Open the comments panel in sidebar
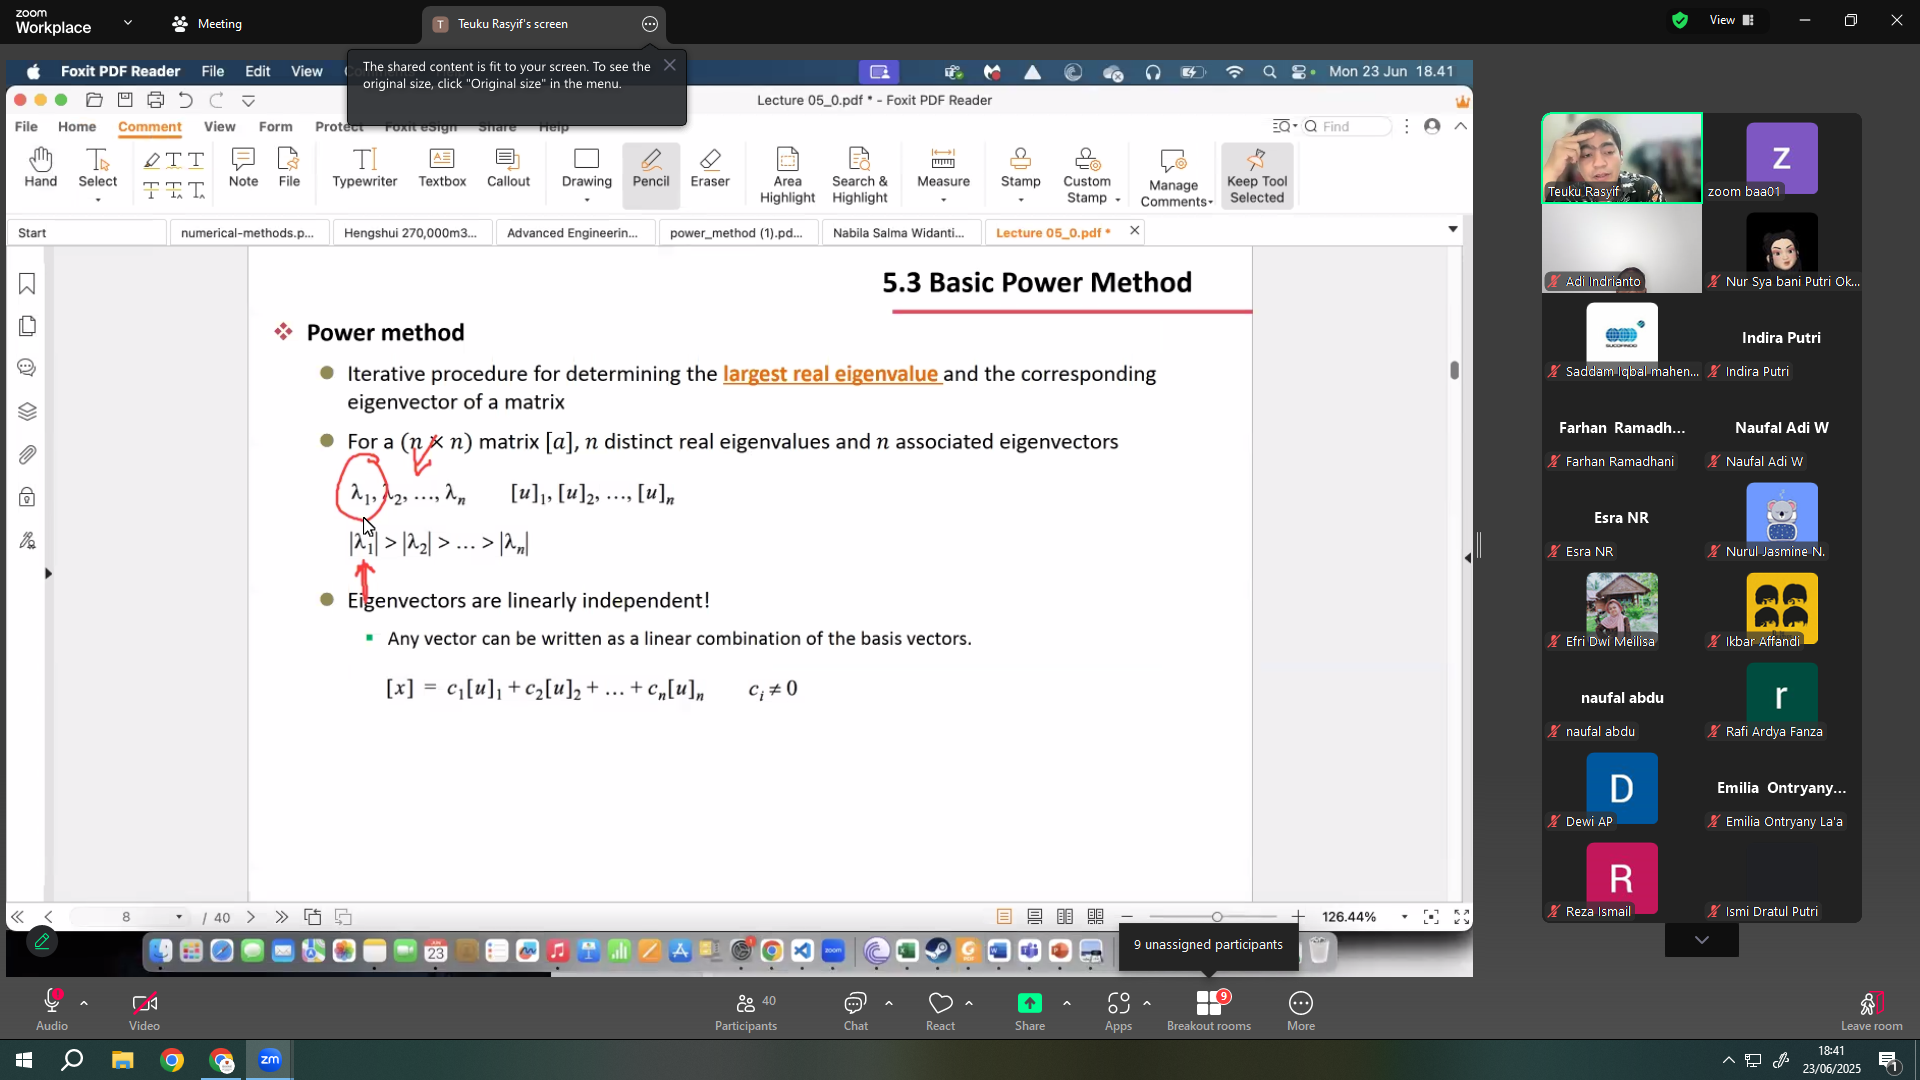 [x=27, y=368]
